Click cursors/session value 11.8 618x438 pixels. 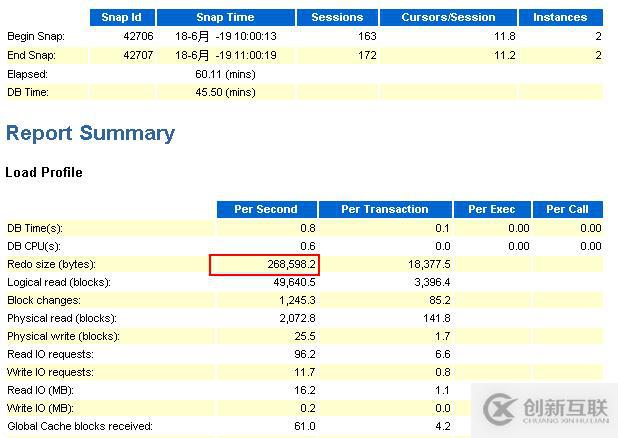click(504, 36)
